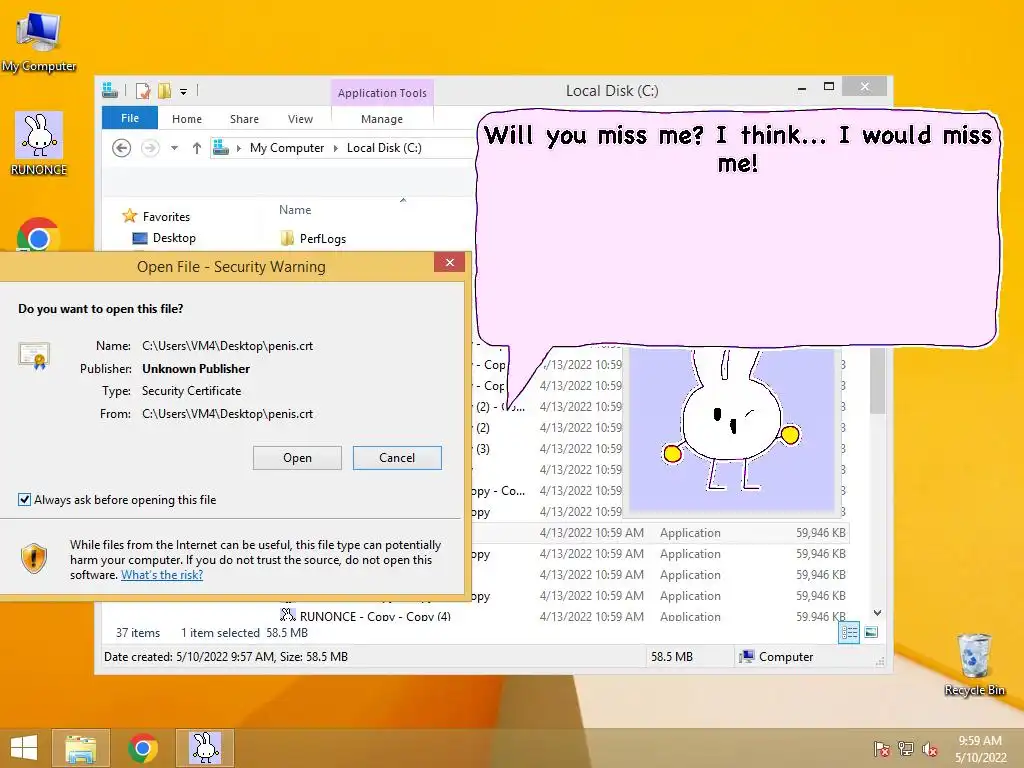Open the File tab
This screenshot has height=768, width=1024.
[x=130, y=118]
